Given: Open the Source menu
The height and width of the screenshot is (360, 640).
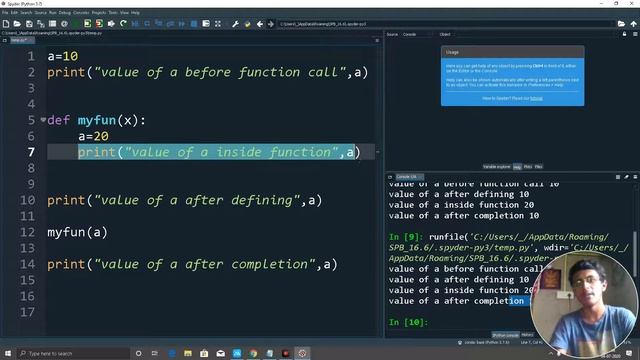Looking at the screenshot, I should pos(40,13).
